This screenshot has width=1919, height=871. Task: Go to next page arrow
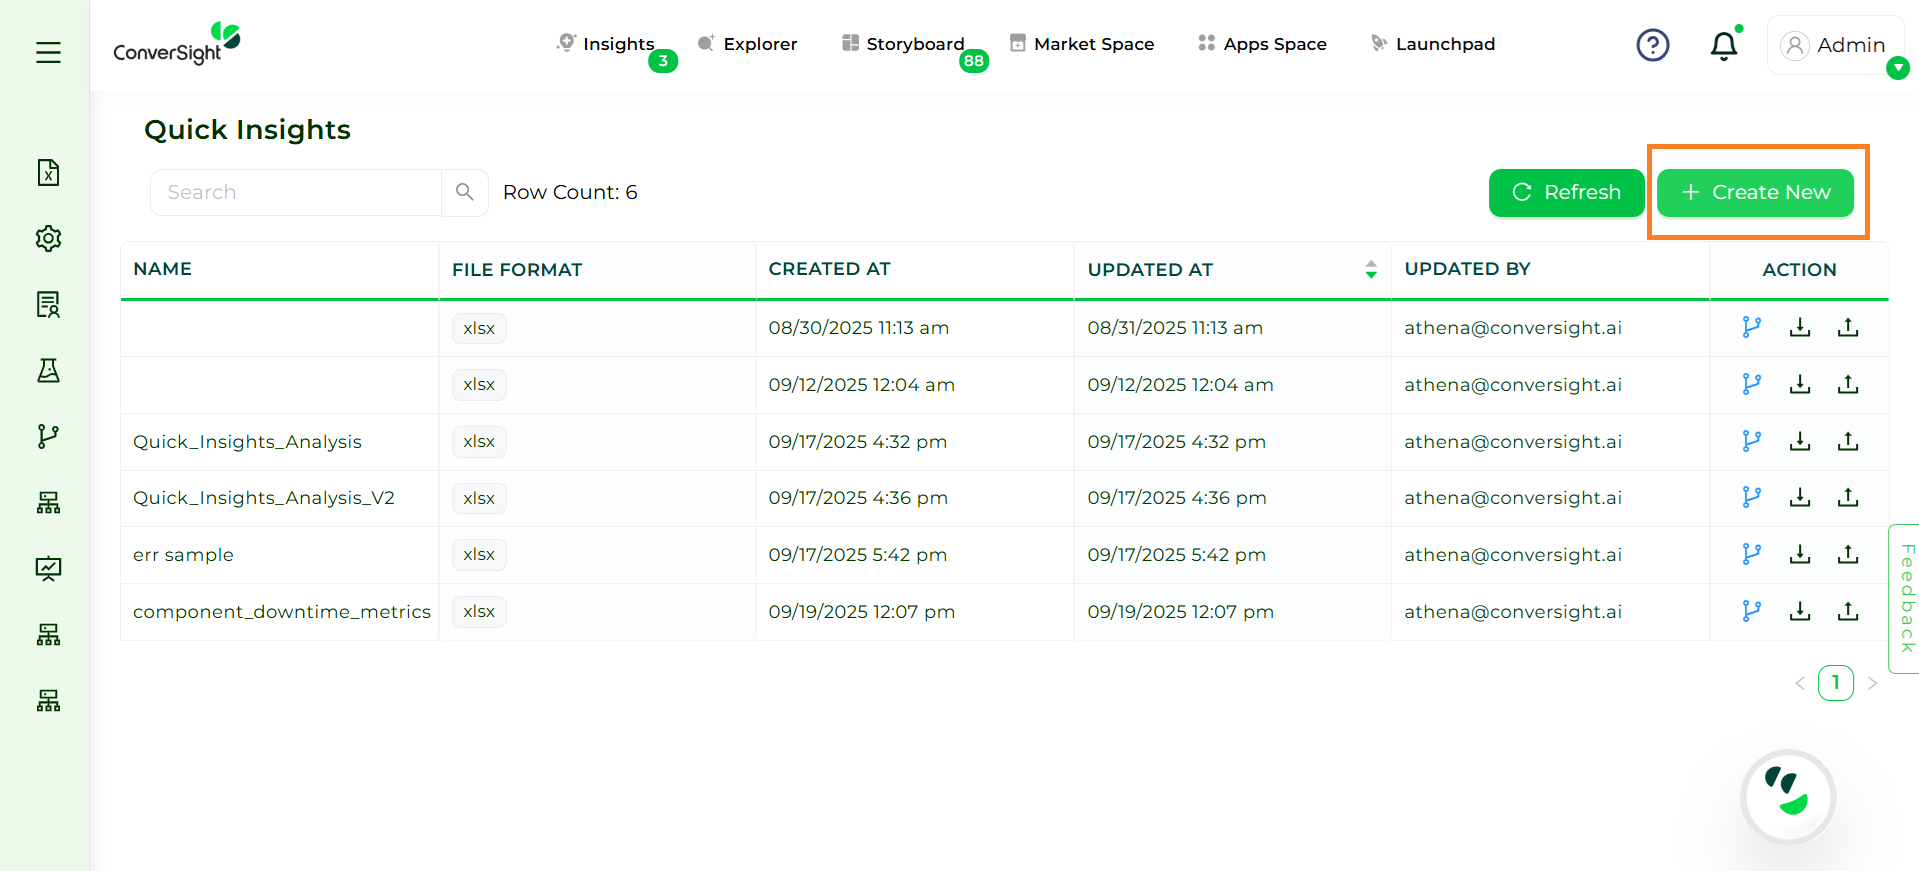tap(1872, 683)
